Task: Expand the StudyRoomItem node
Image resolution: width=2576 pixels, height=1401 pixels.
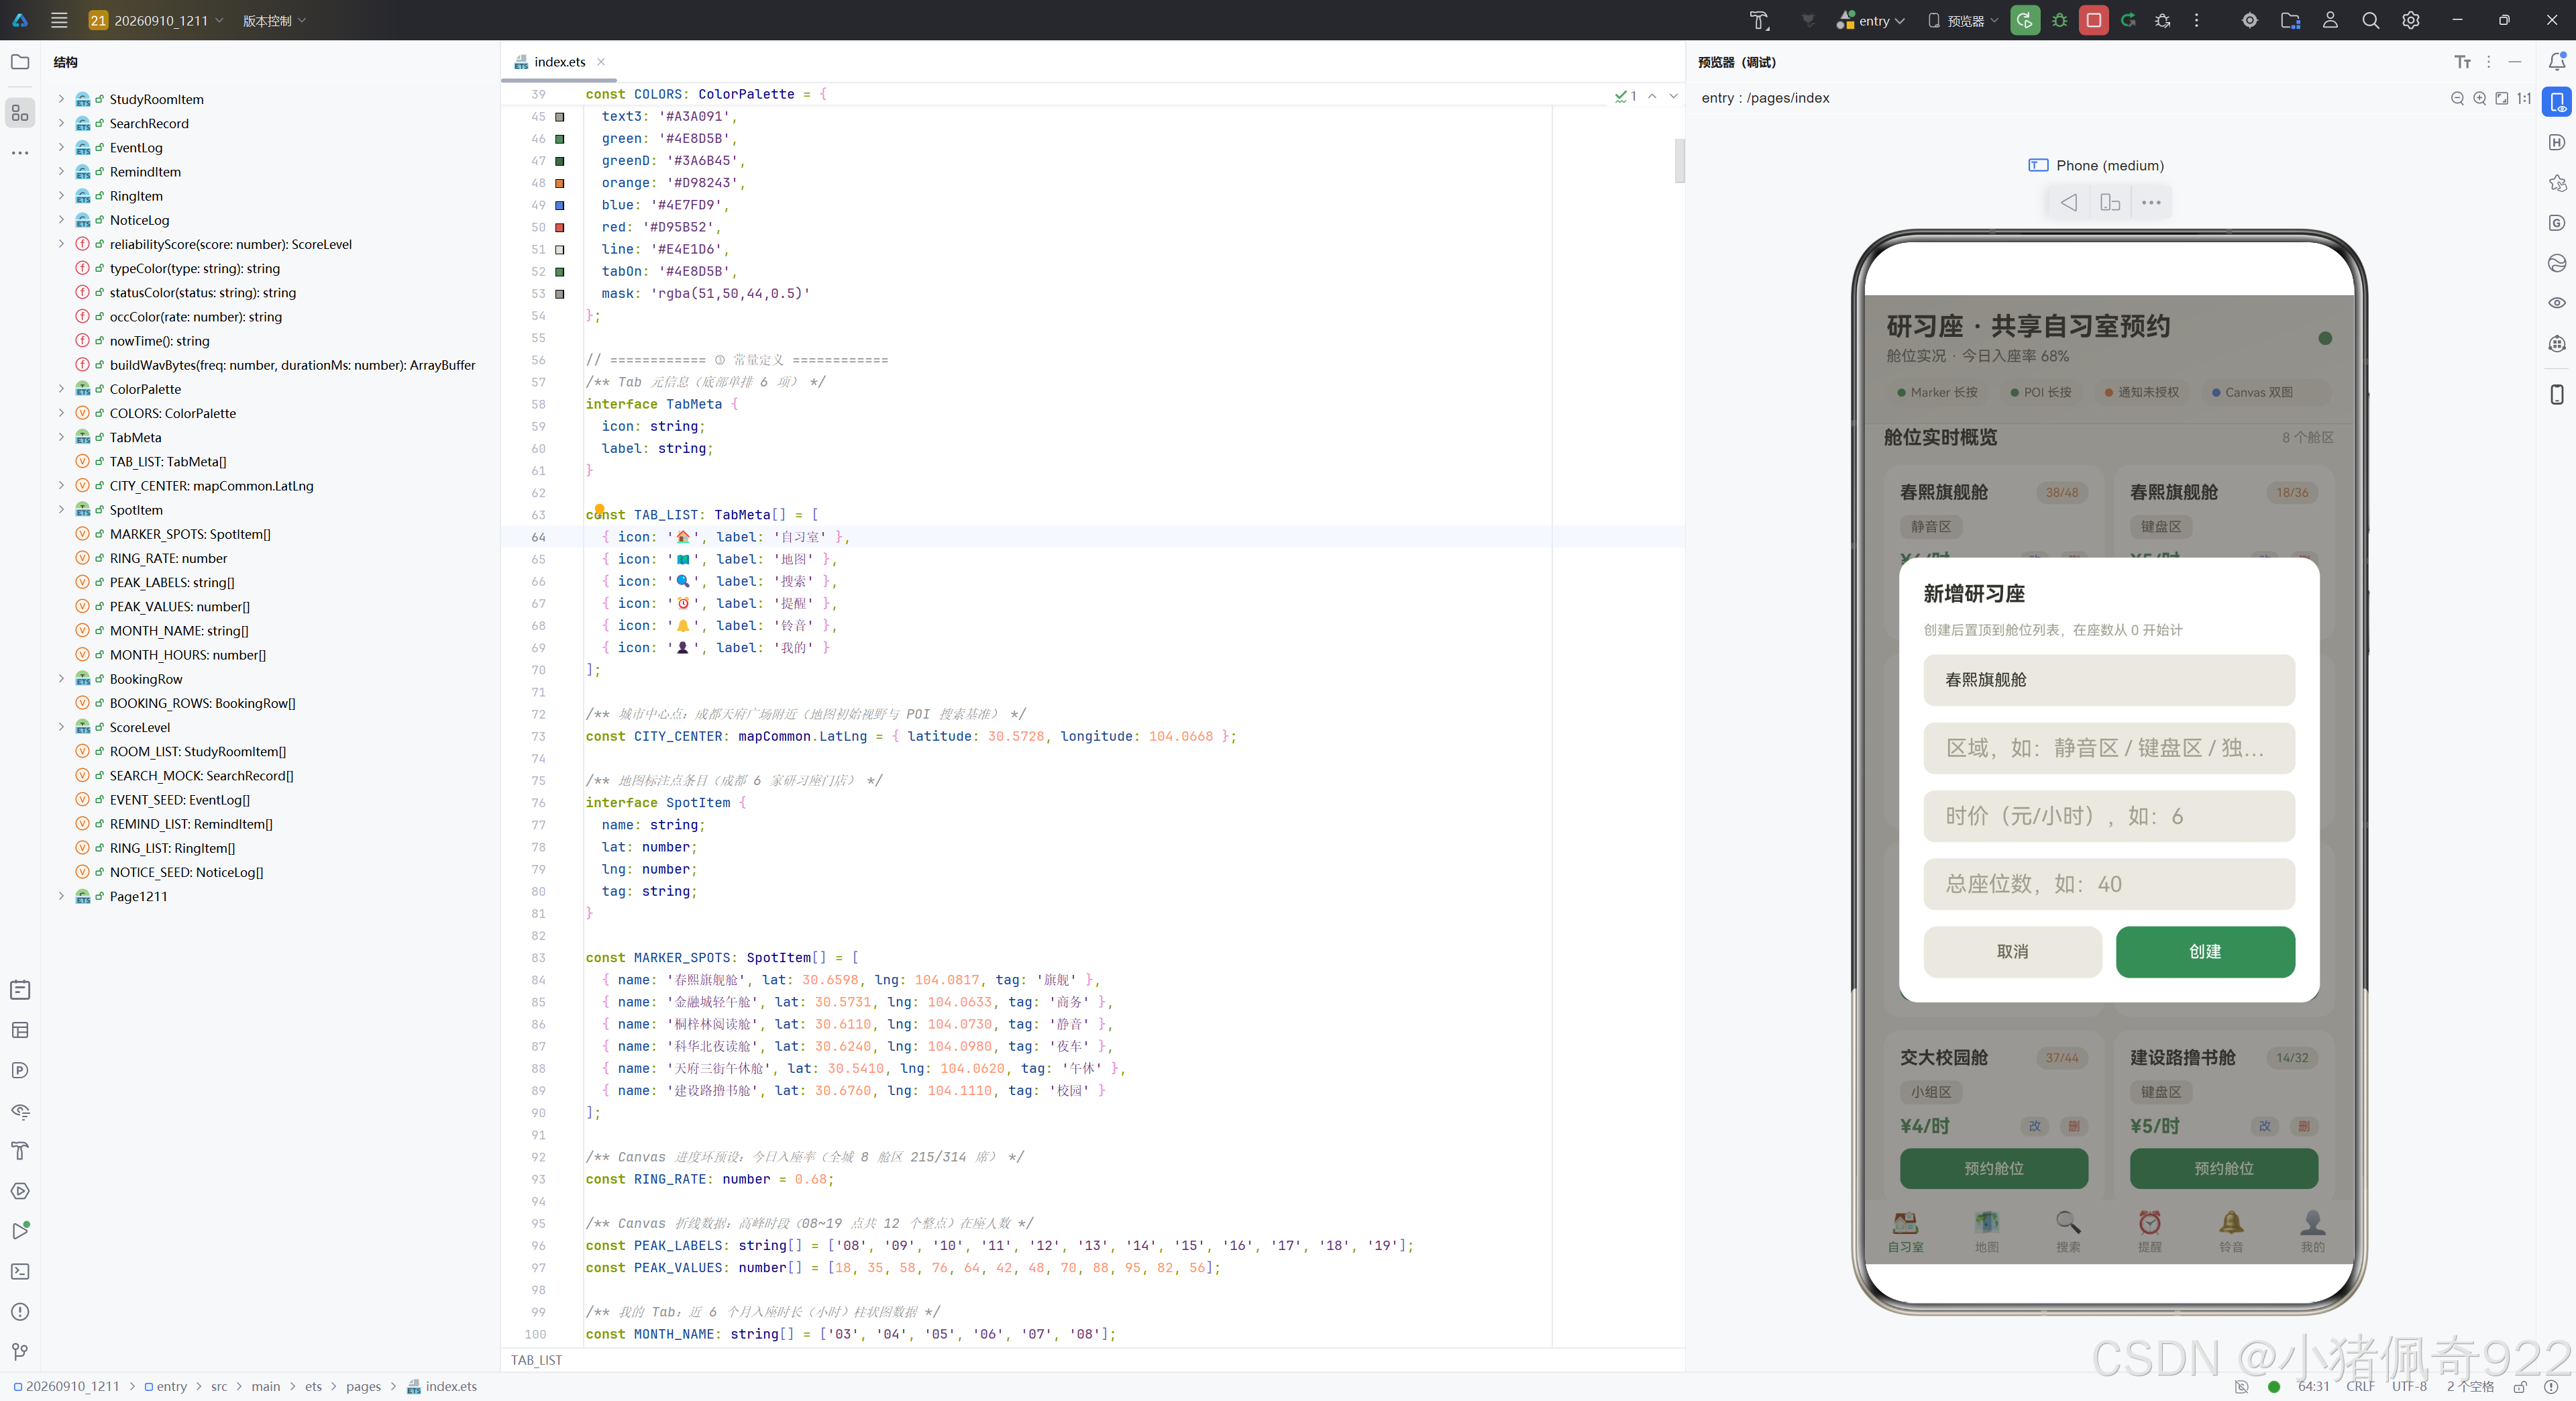Action: tap(61, 99)
